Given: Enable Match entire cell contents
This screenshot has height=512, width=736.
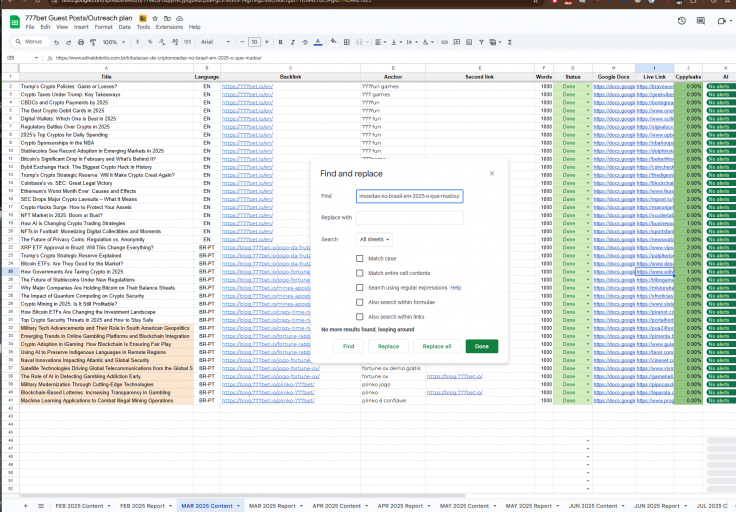Looking at the screenshot, I should (x=360, y=273).
